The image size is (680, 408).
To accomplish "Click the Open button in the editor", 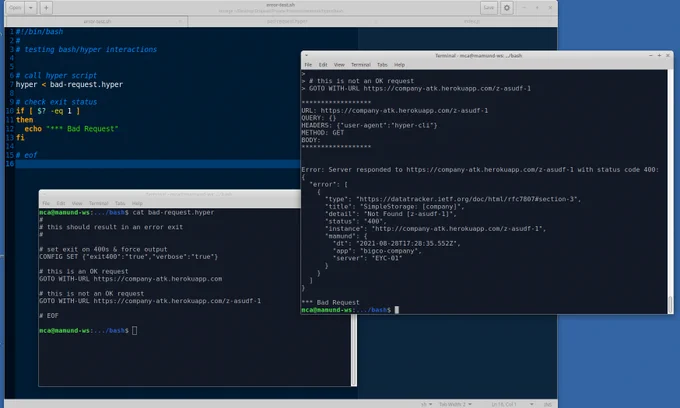I will (x=15, y=7).
